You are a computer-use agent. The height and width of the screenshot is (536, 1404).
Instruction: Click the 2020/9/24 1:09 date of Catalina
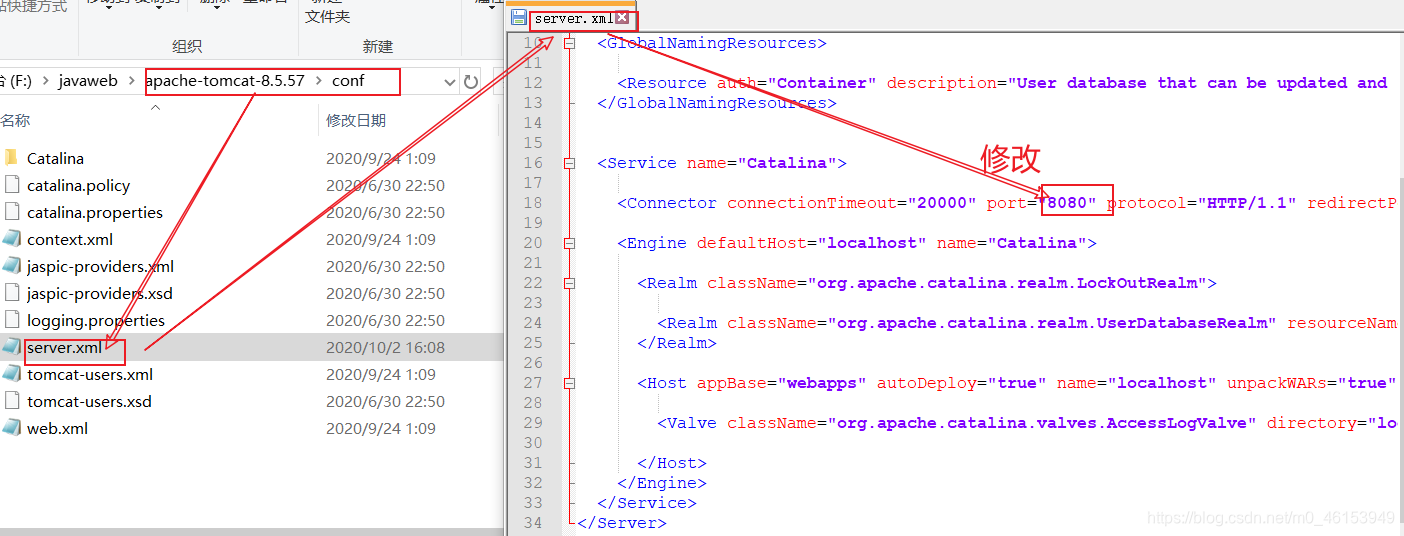(x=380, y=158)
